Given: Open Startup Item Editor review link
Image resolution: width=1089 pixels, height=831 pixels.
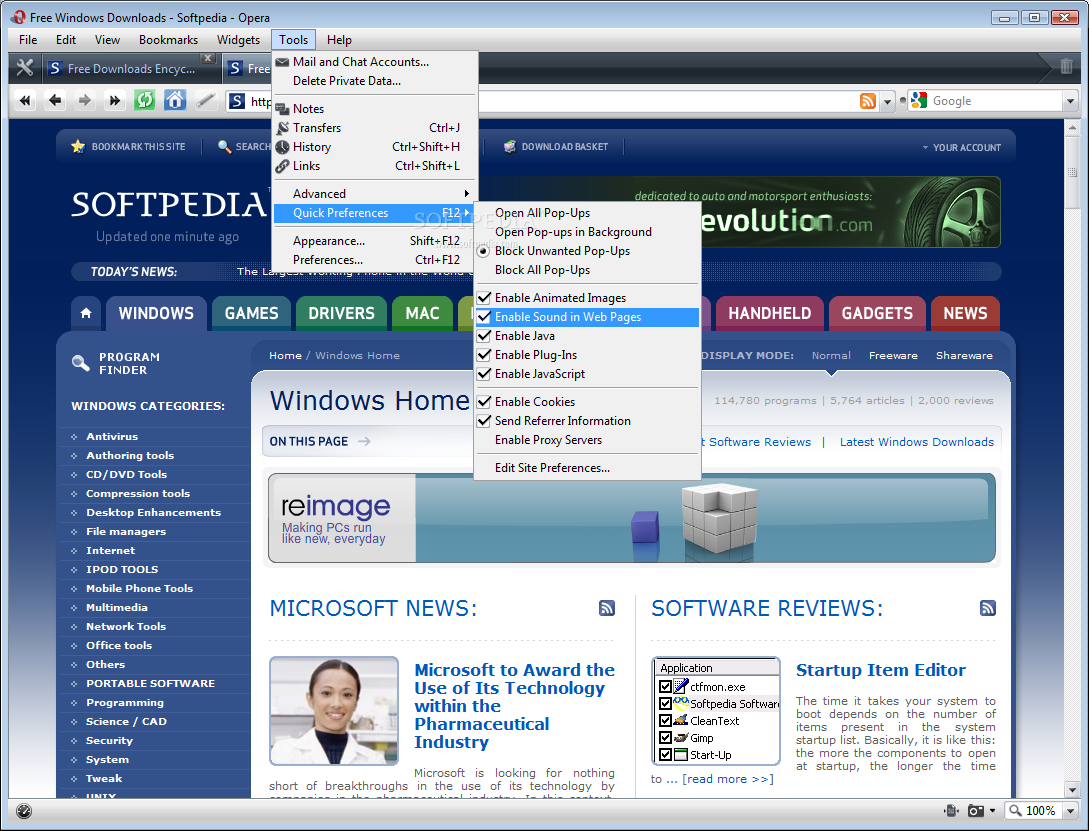Looking at the screenshot, I should click(881, 670).
